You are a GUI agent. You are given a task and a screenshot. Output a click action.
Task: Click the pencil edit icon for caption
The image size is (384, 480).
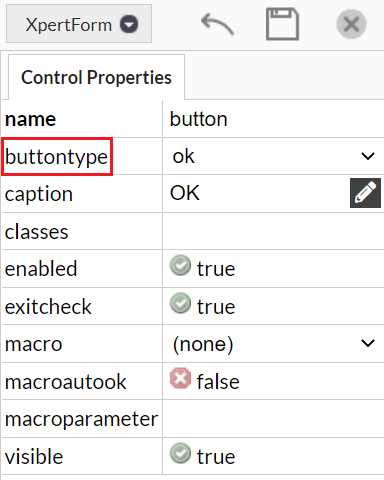coord(365,193)
